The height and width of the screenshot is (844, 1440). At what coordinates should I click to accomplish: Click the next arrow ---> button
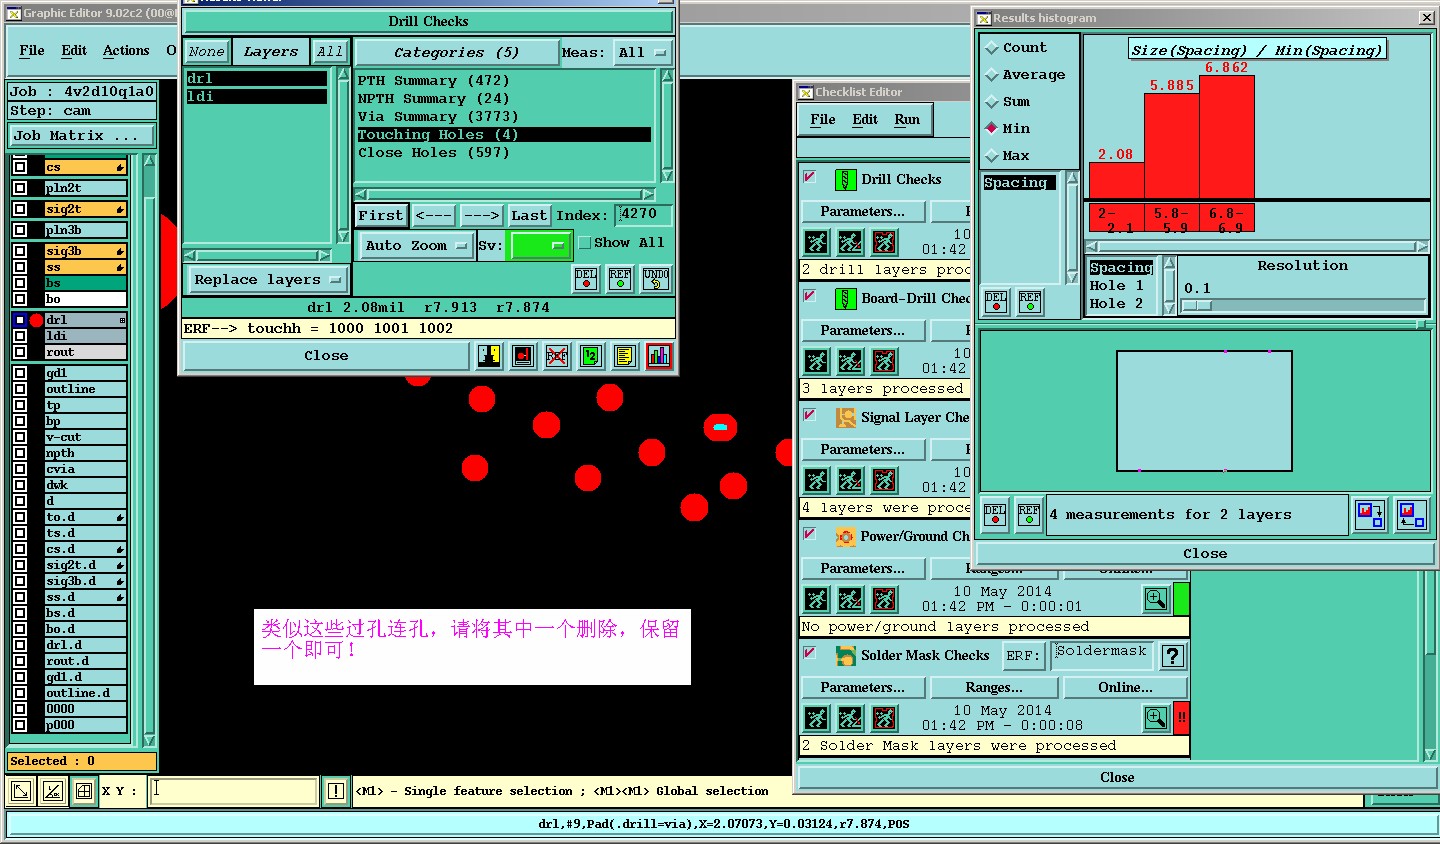(481, 215)
